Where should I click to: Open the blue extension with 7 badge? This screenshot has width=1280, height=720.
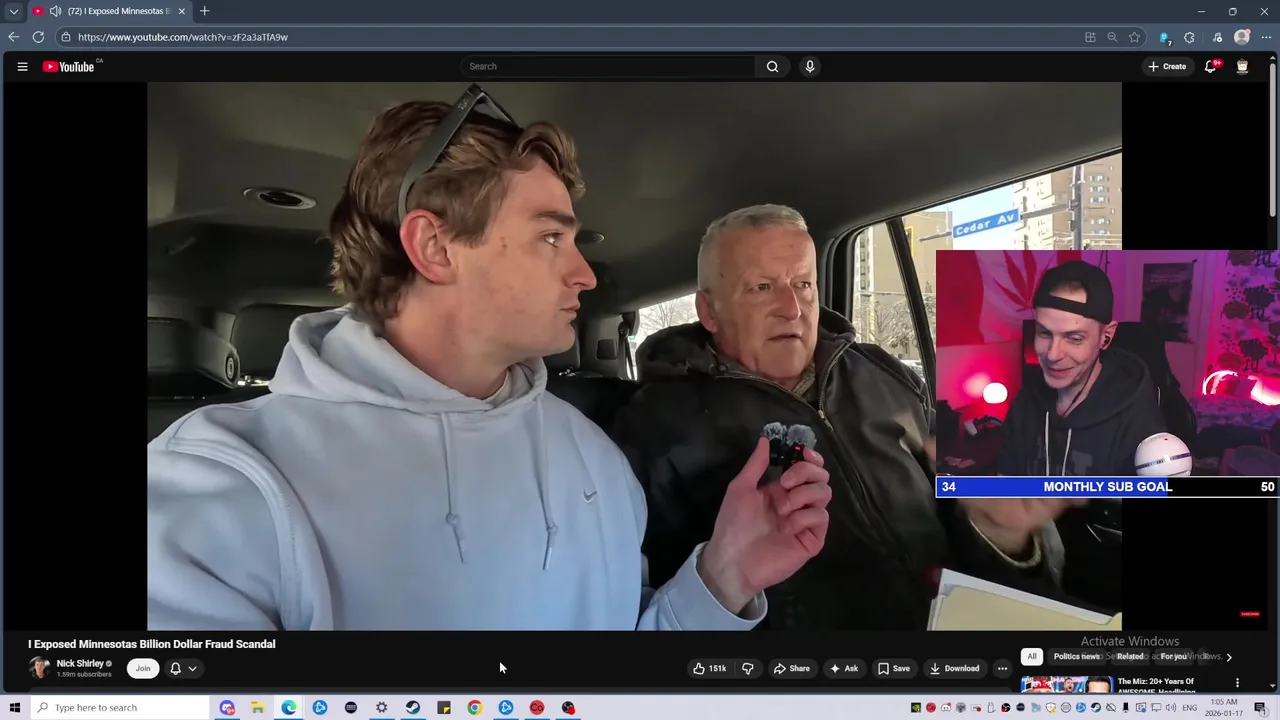tap(1164, 37)
